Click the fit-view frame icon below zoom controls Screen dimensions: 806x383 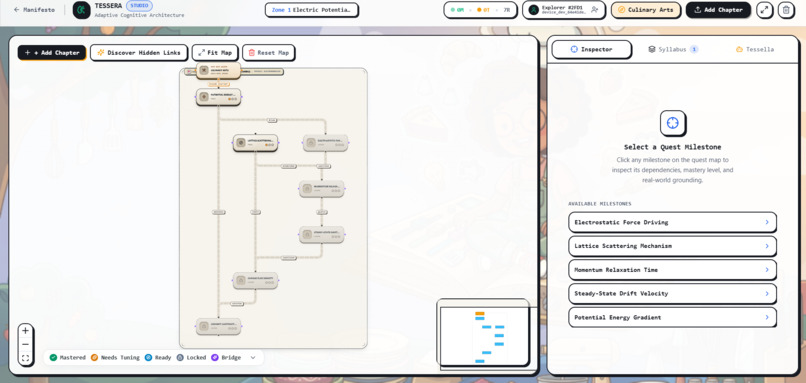coord(25,358)
